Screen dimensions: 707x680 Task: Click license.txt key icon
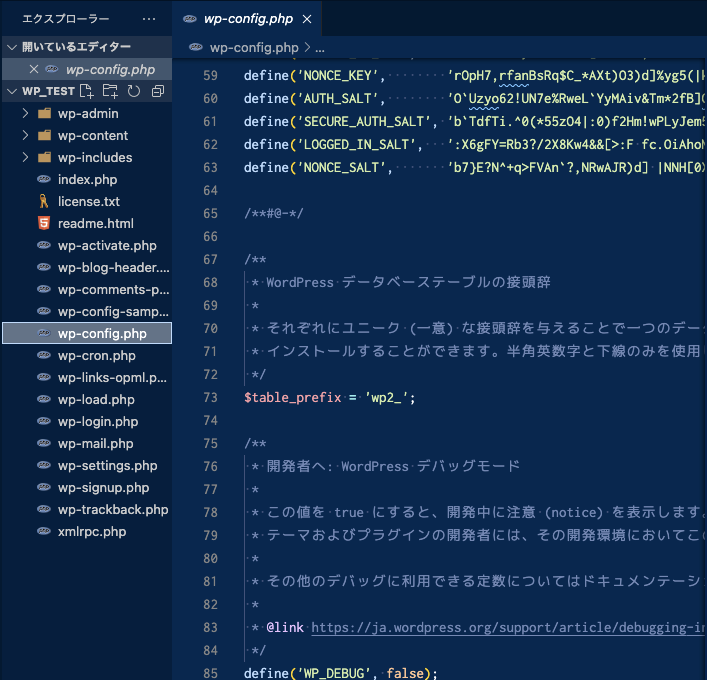point(44,201)
